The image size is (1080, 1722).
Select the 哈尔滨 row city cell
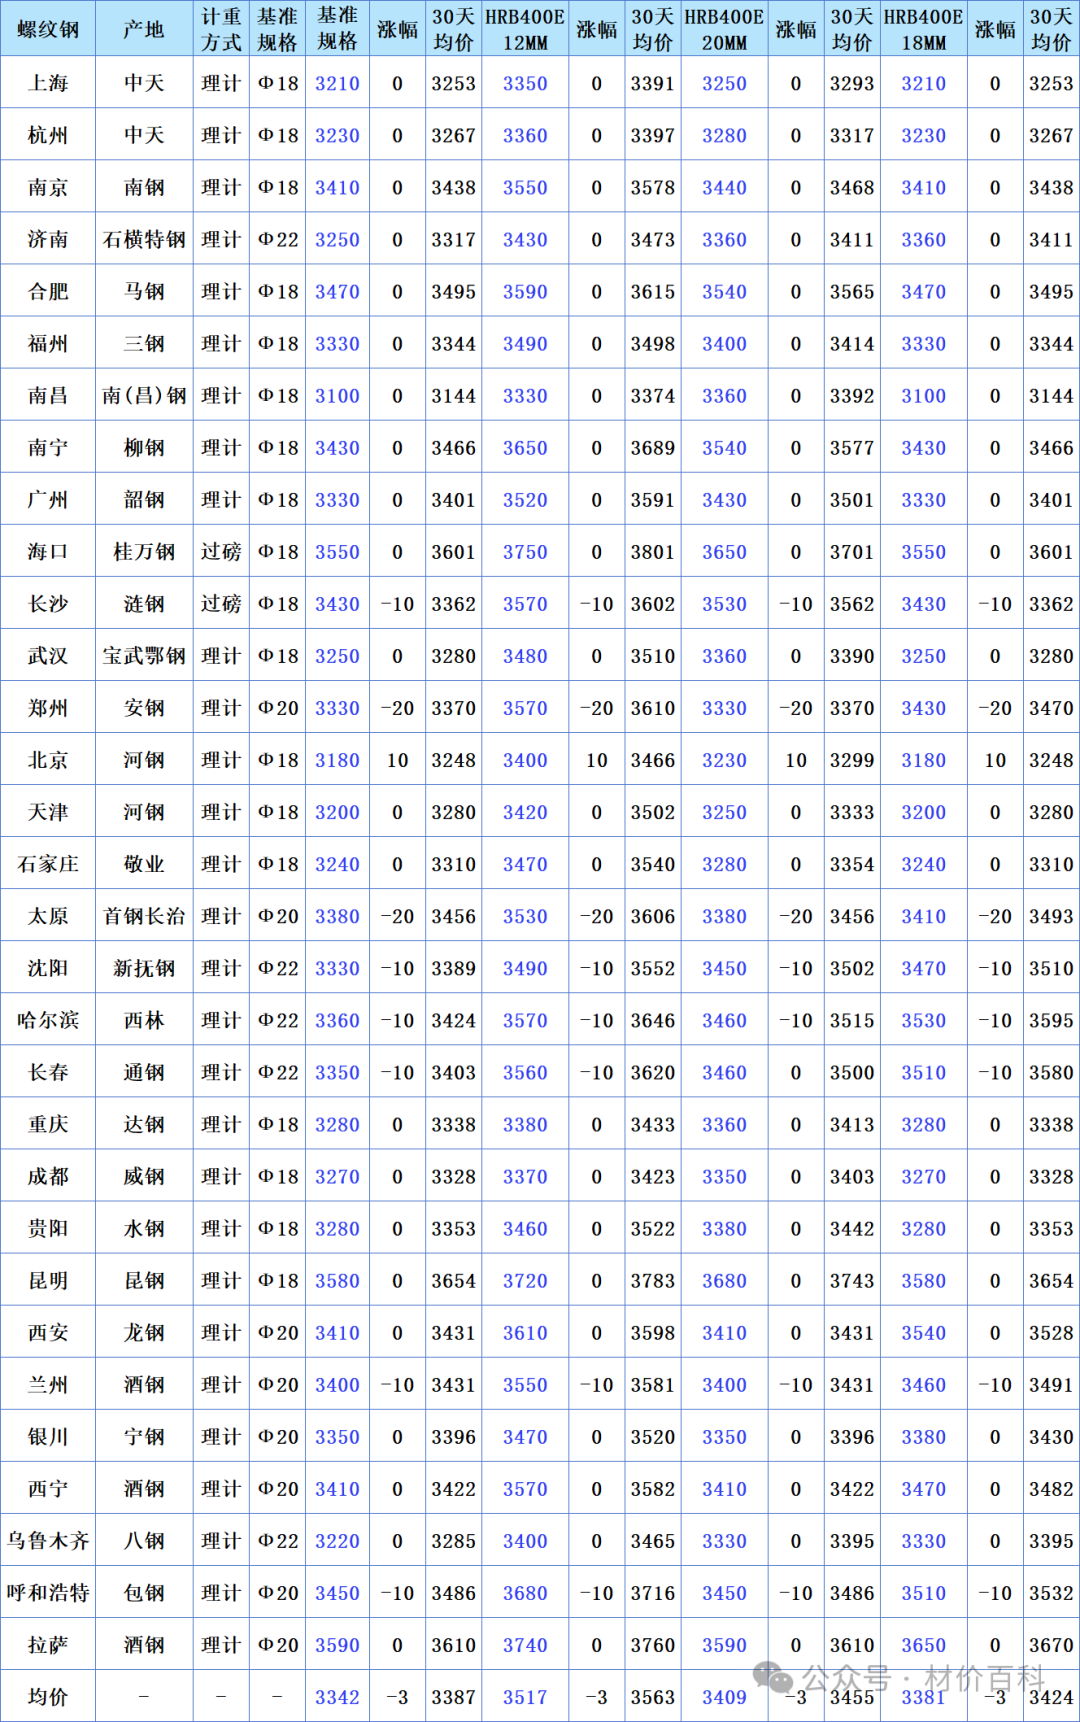click(48, 1020)
